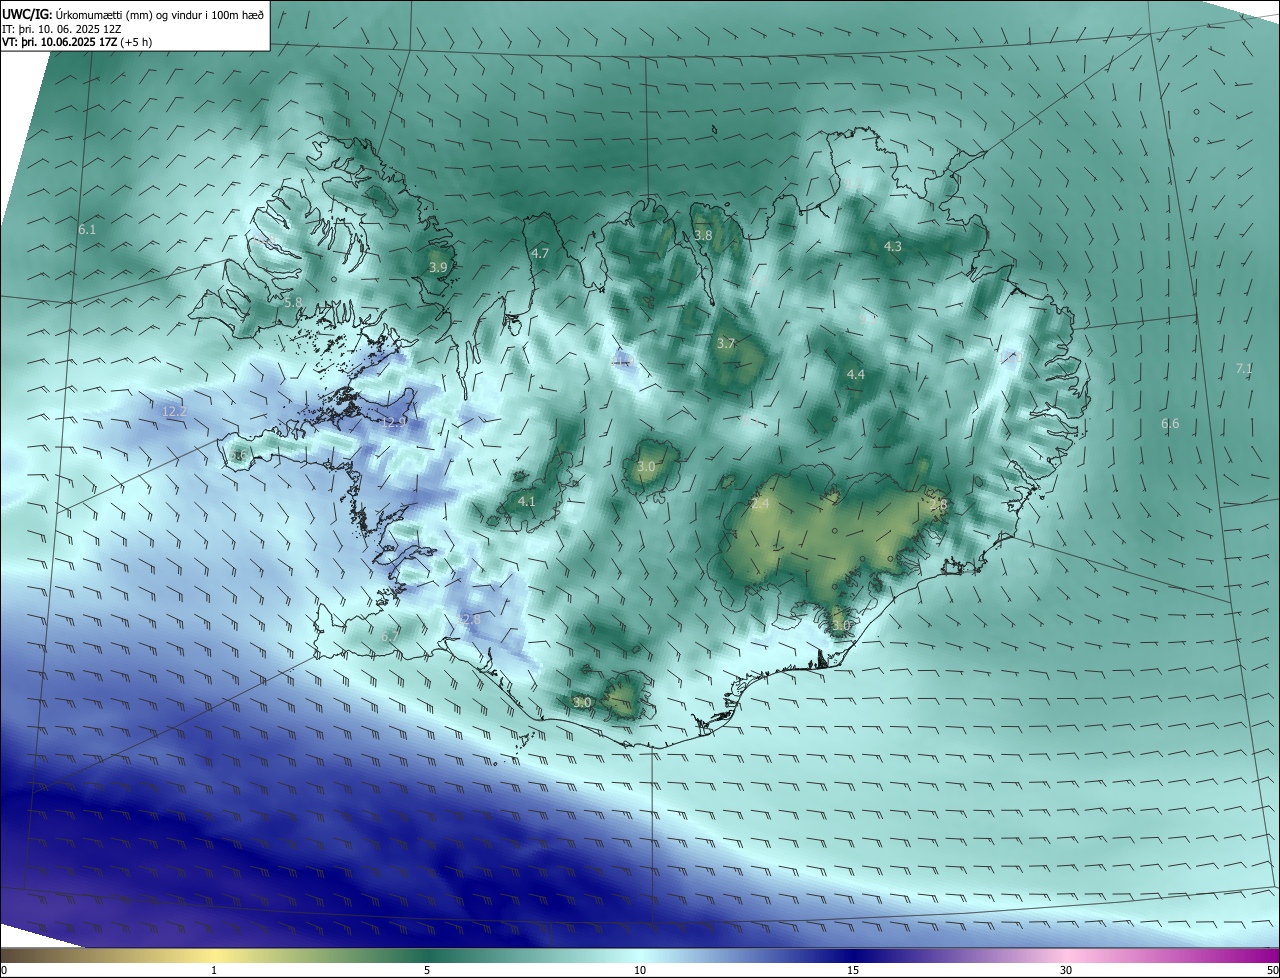The height and width of the screenshot is (978, 1280).
Task: Click the 3.7 value label
Action: pos(726,344)
